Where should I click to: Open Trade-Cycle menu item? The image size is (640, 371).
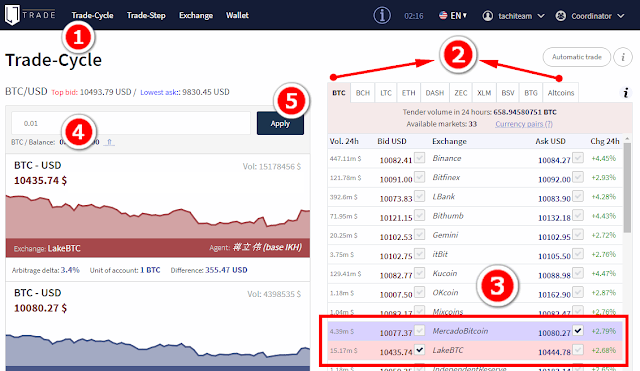92,16
